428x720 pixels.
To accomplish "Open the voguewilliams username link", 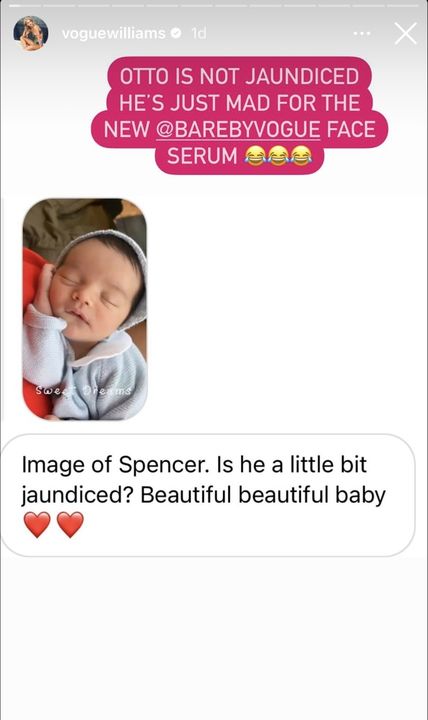I will [113, 33].
